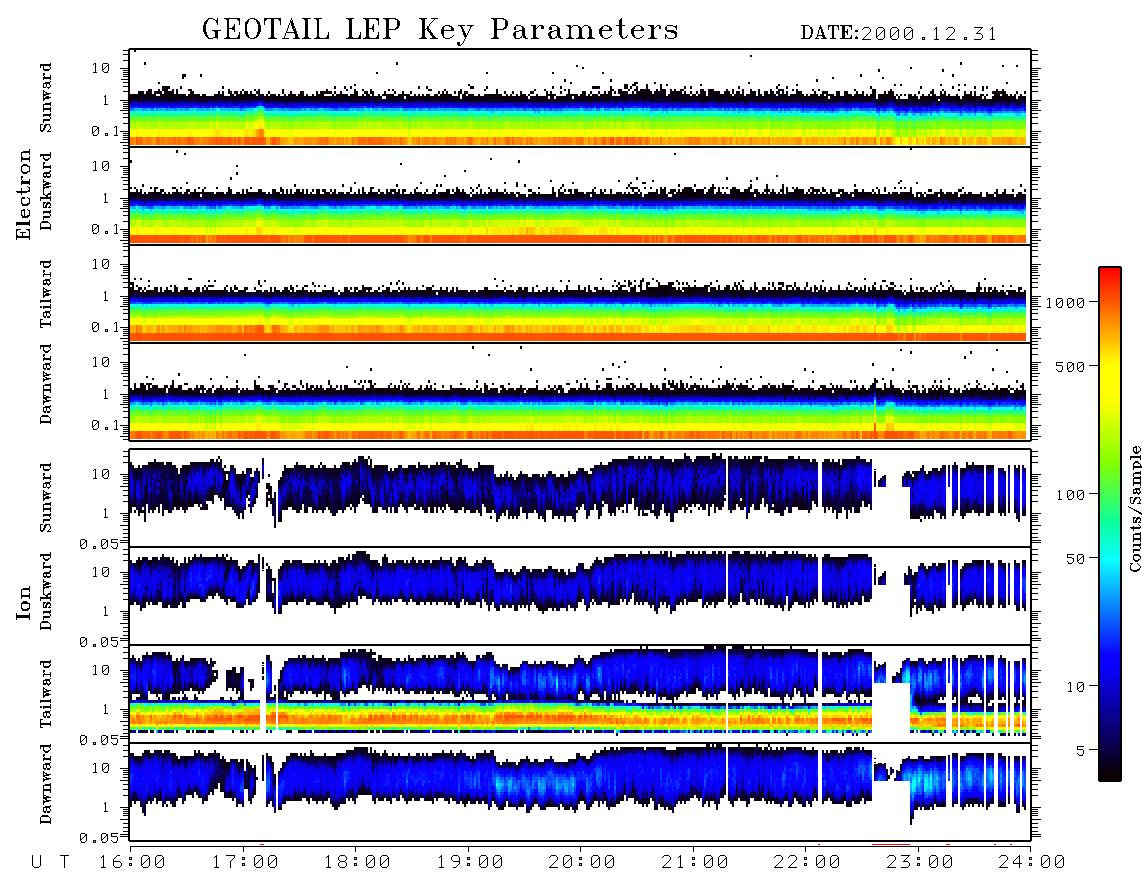Click the 24:00 time axis label

[1032, 863]
